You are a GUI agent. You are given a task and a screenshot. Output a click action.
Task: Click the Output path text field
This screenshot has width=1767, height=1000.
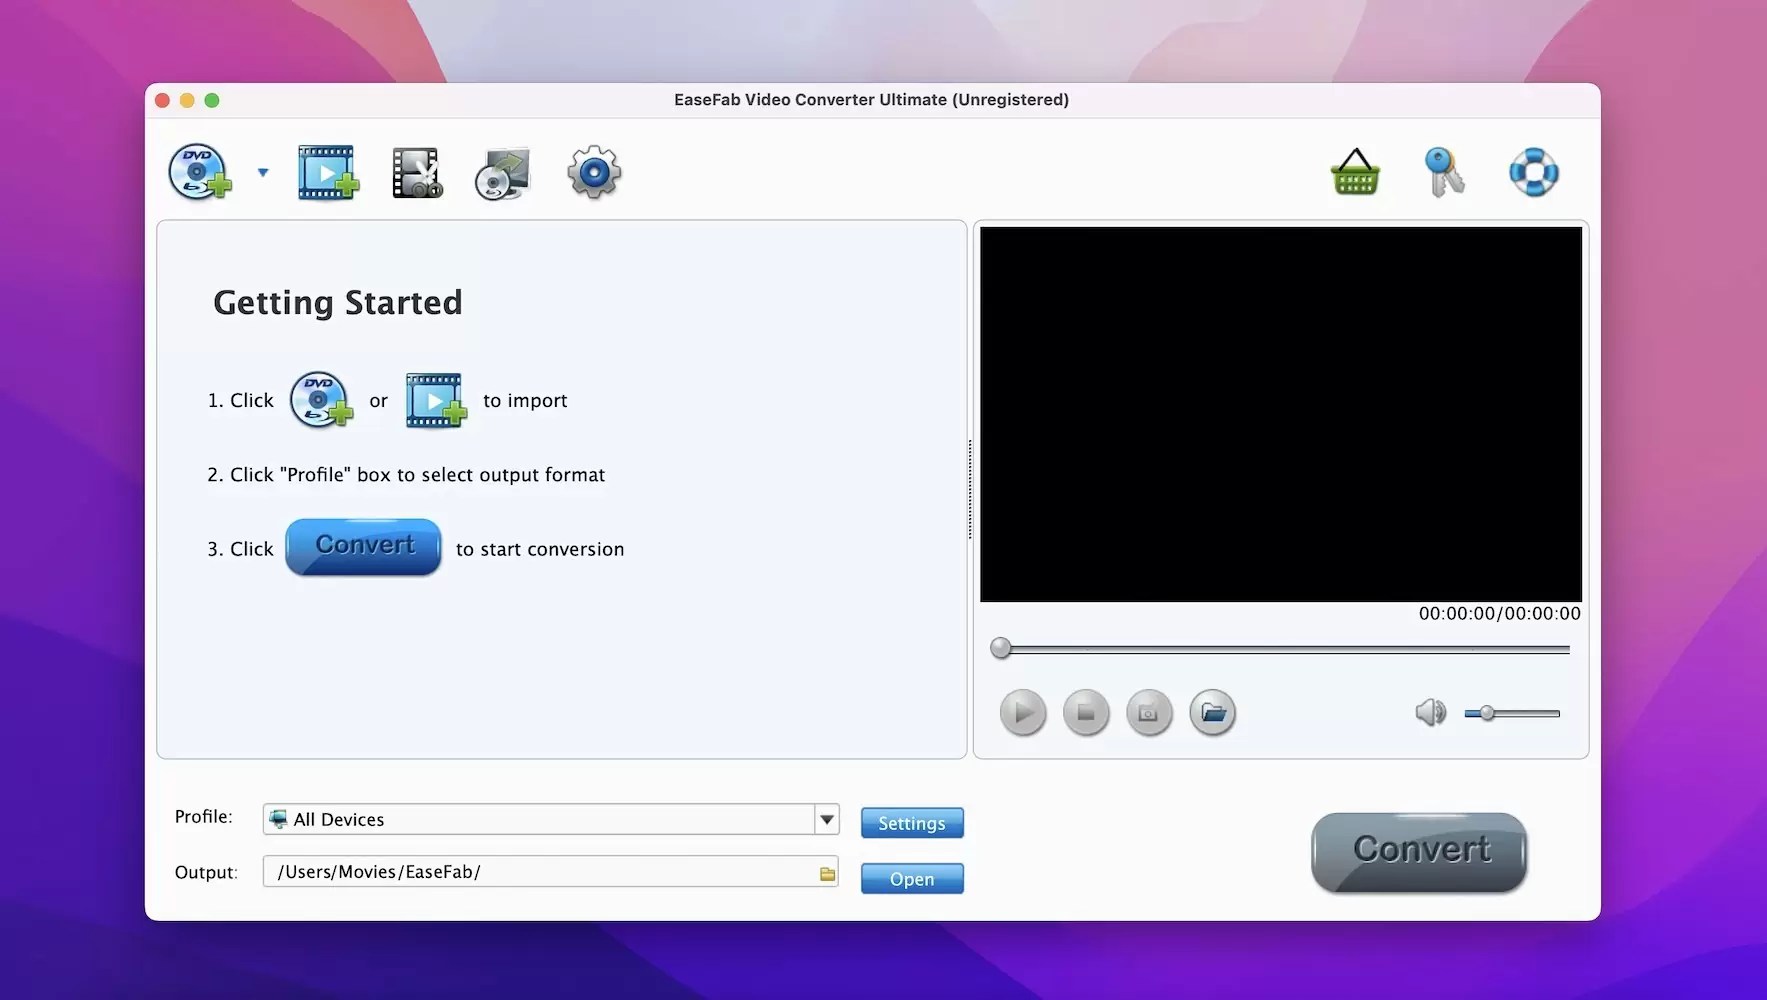pyautogui.click(x=540, y=871)
